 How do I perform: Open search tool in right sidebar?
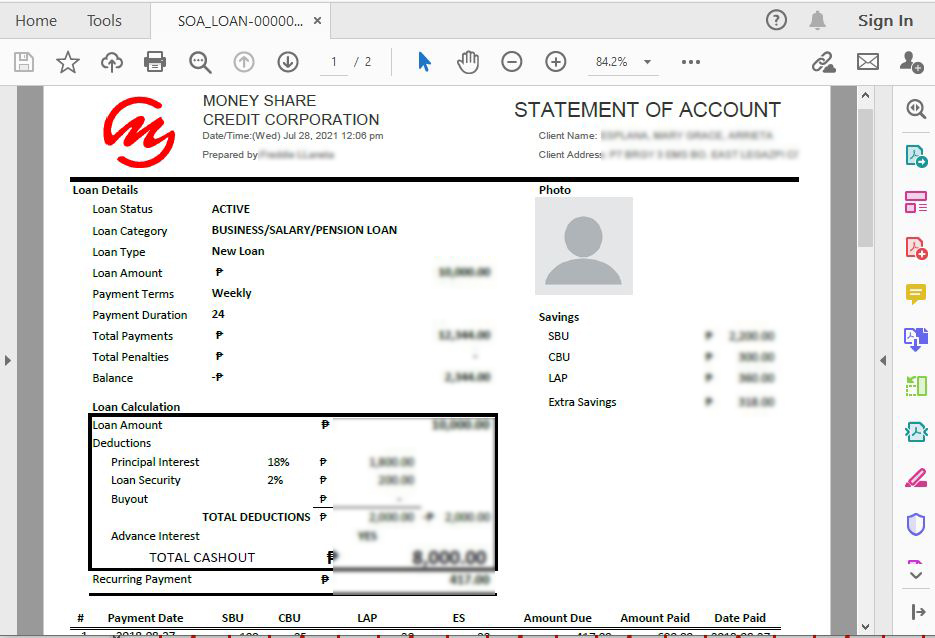click(x=916, y=109)
